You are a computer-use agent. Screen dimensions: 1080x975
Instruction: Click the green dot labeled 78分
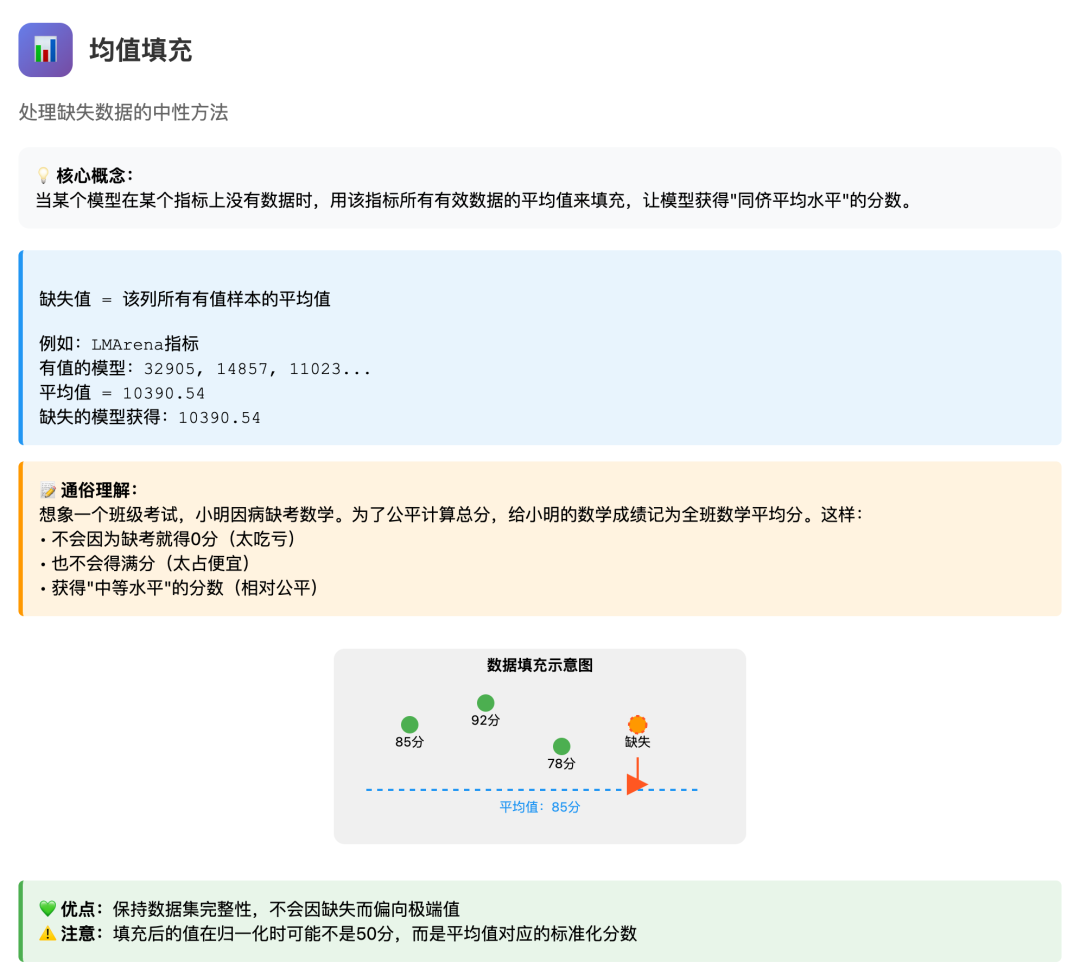pyautogui.click(x=561, y=746)
